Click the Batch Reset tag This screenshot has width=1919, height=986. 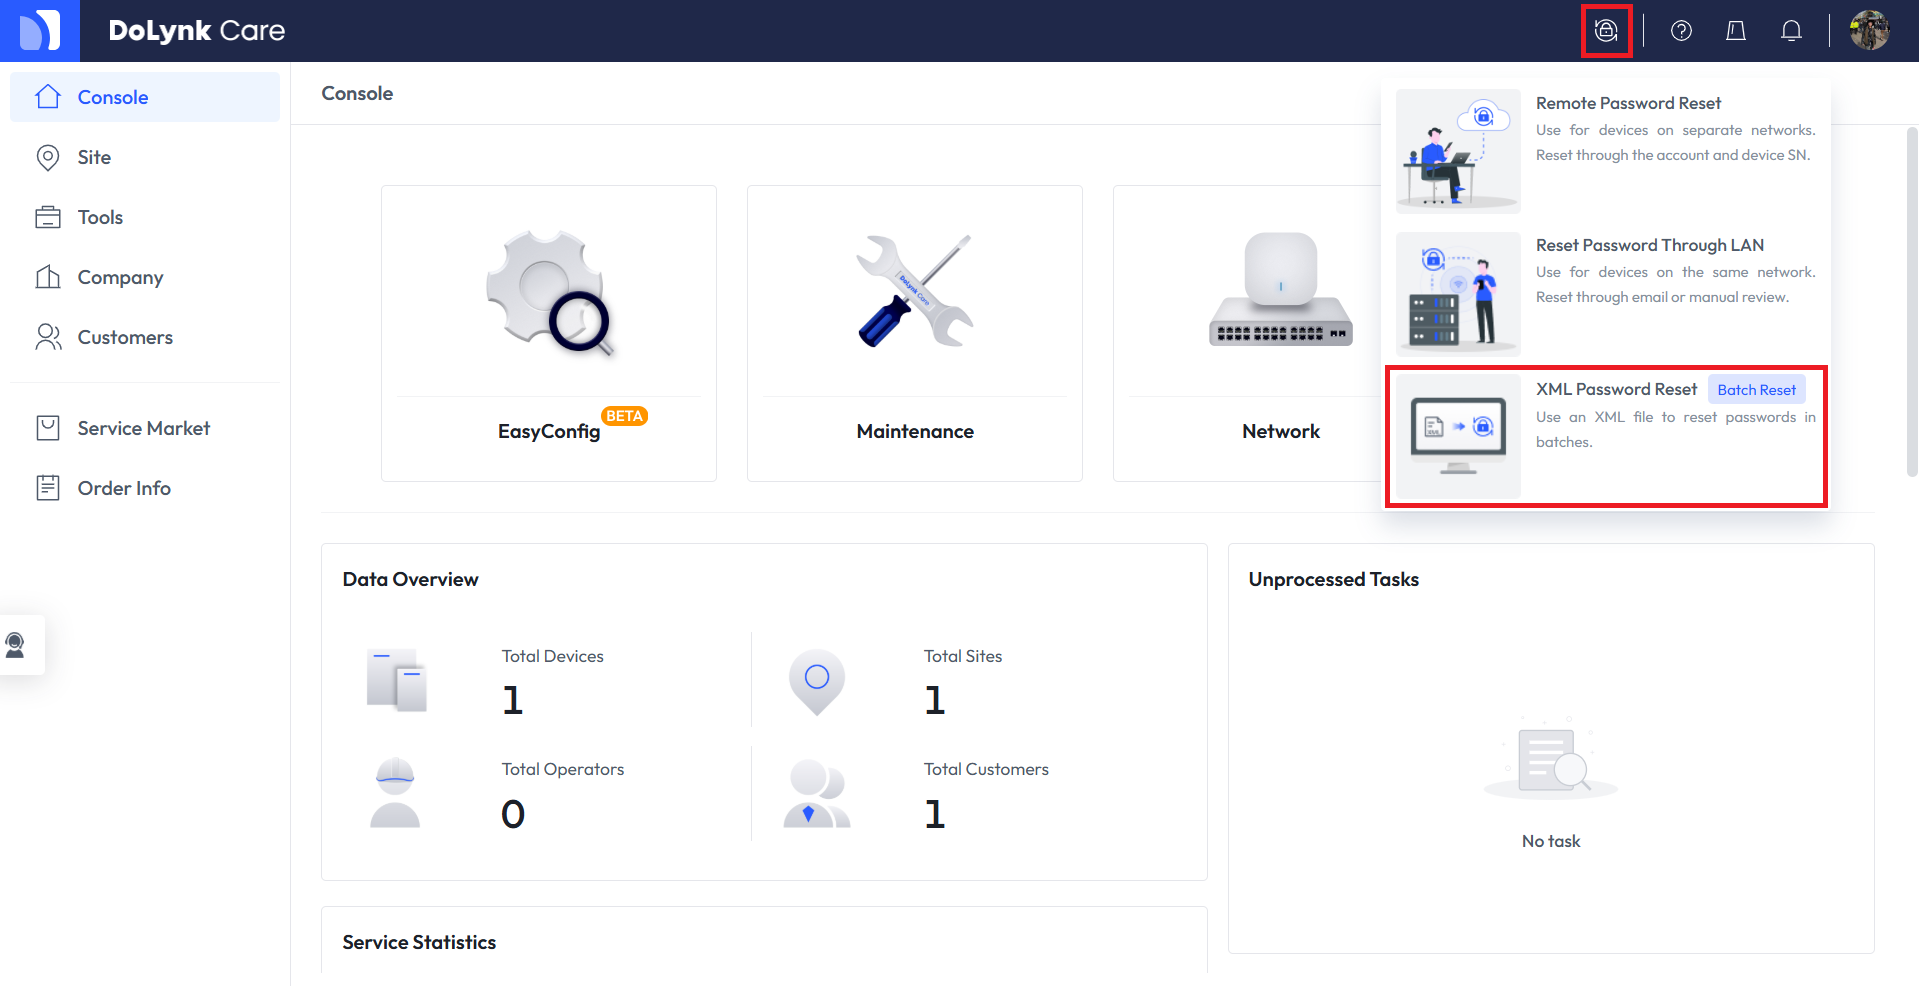[x=1757, y=390]
